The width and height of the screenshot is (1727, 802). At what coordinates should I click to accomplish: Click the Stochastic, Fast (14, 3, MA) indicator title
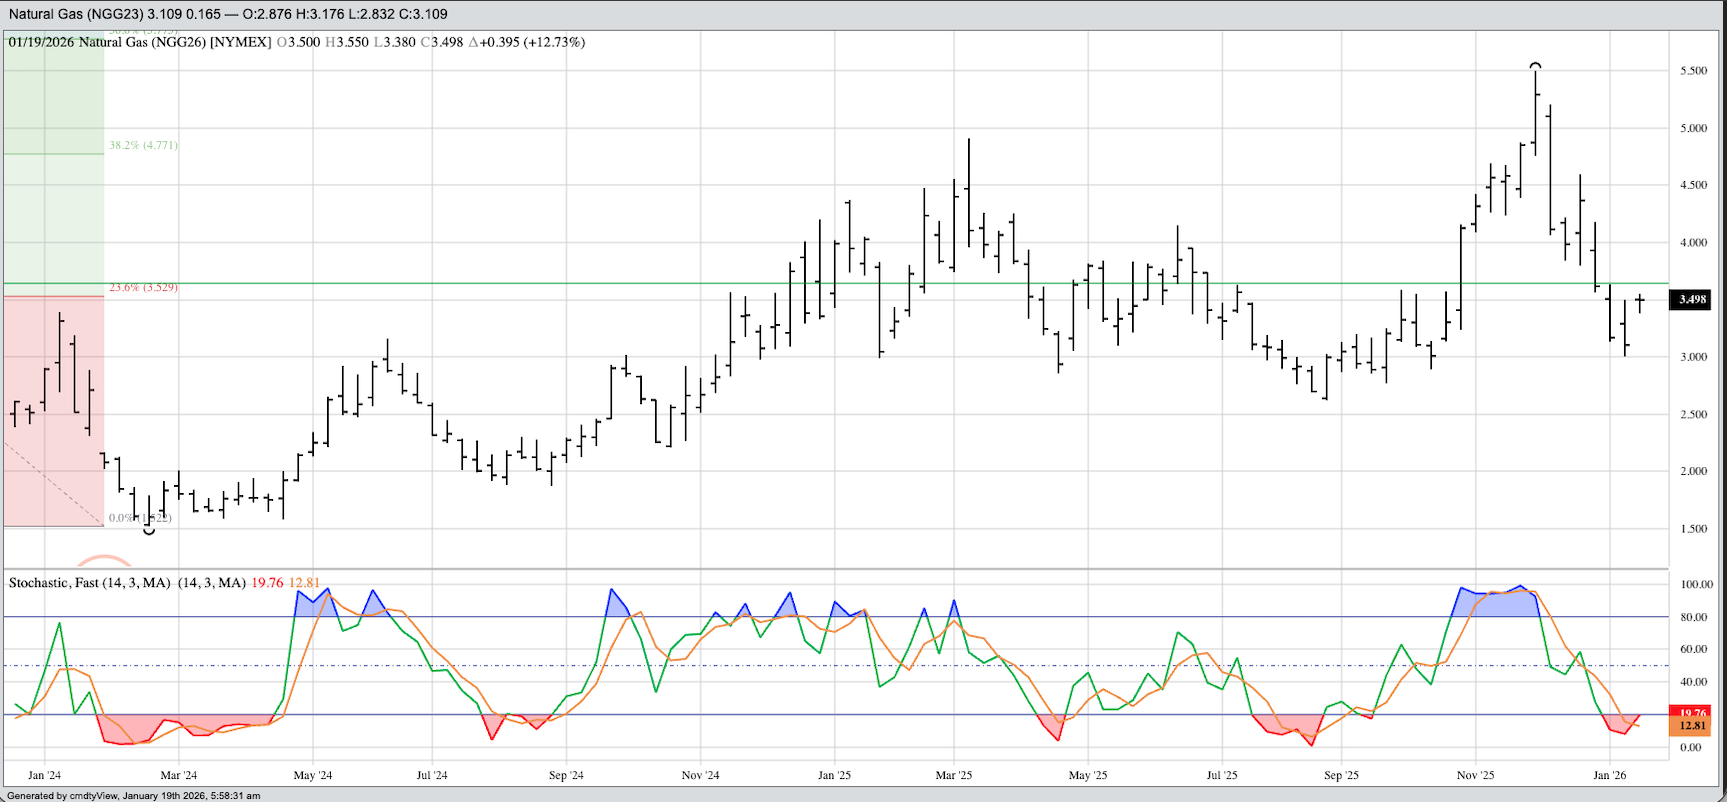click(x=90, y=582)
